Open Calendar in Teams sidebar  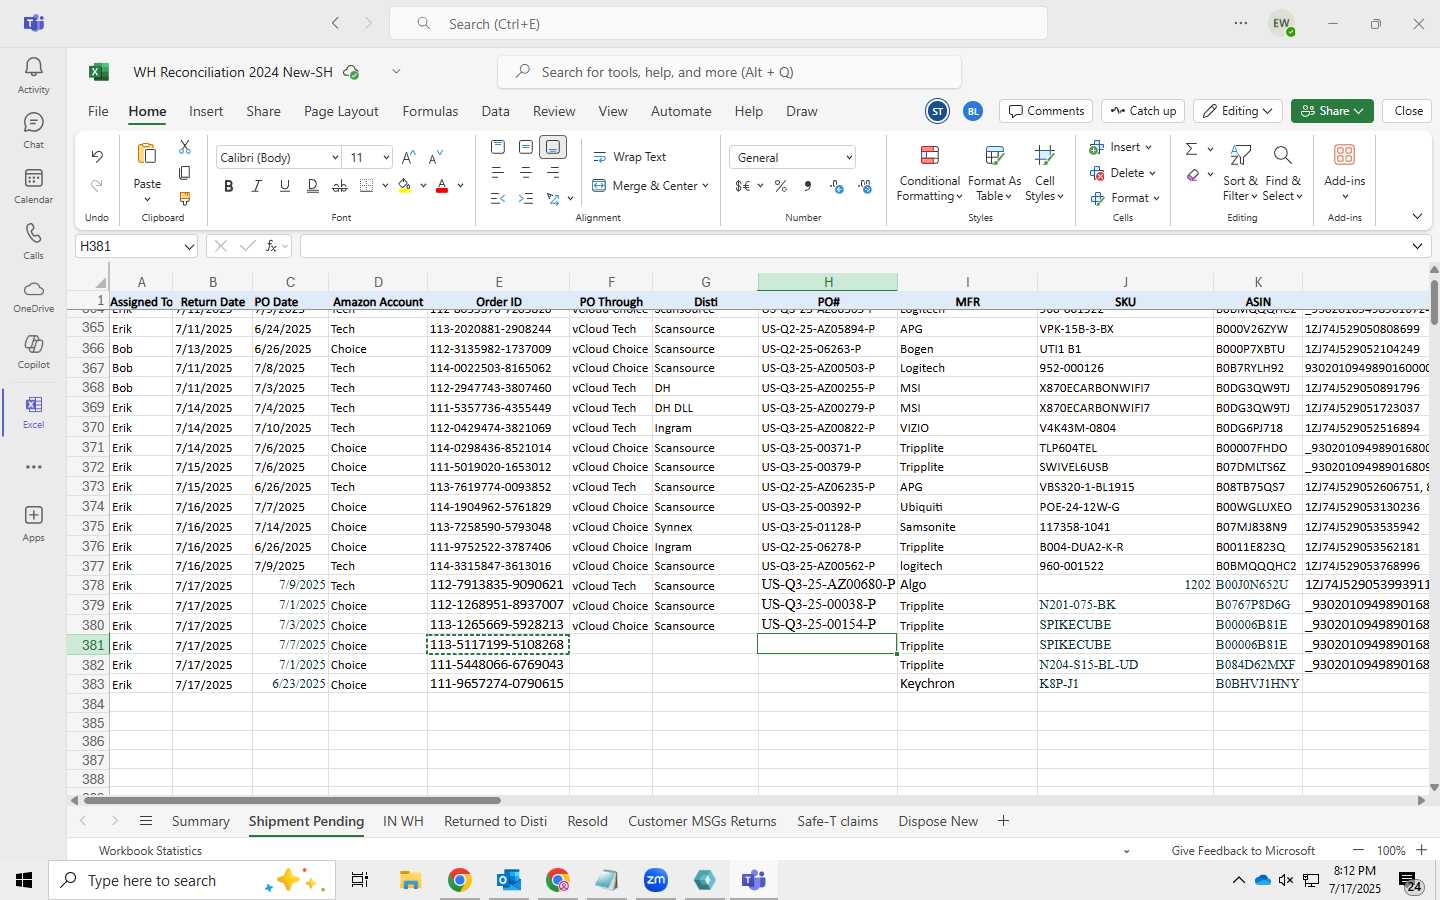point(33,186)
